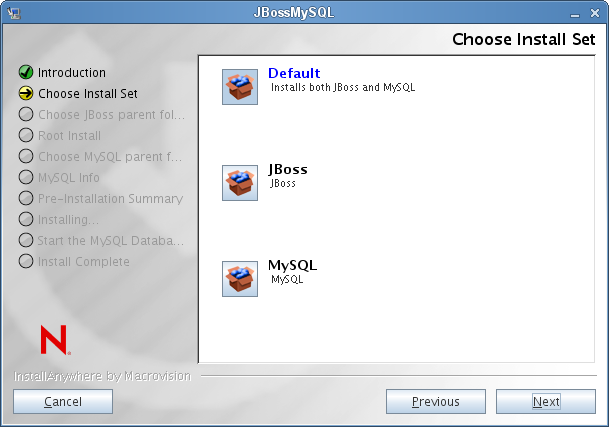Screen dimensions: 609x427
Task: Choose the MySQL install set title
Action: (292, 265)
